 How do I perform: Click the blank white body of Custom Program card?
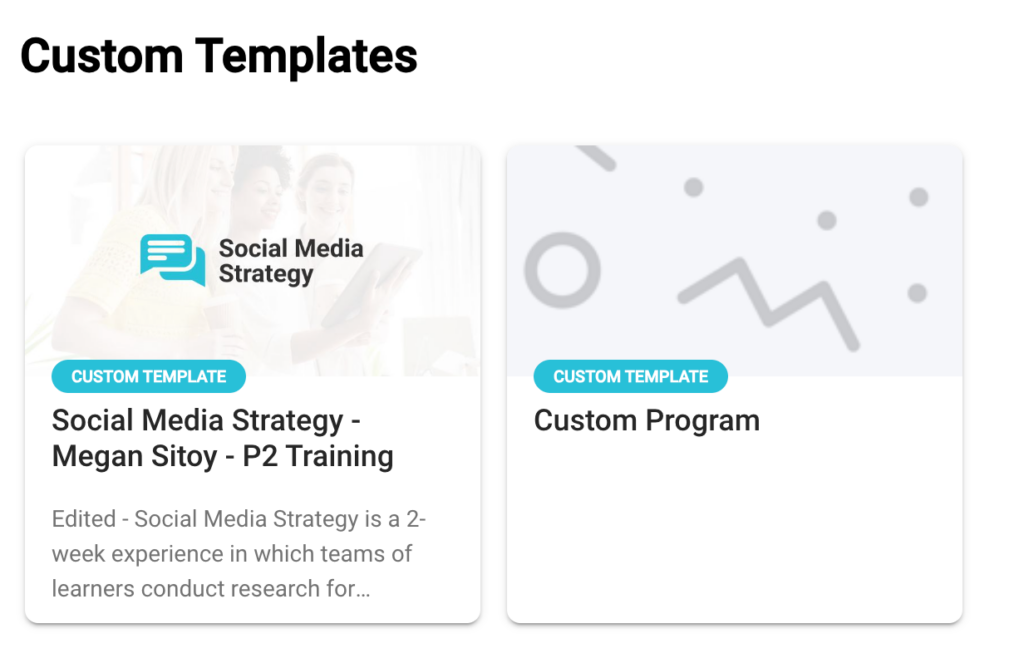point(734,530)
